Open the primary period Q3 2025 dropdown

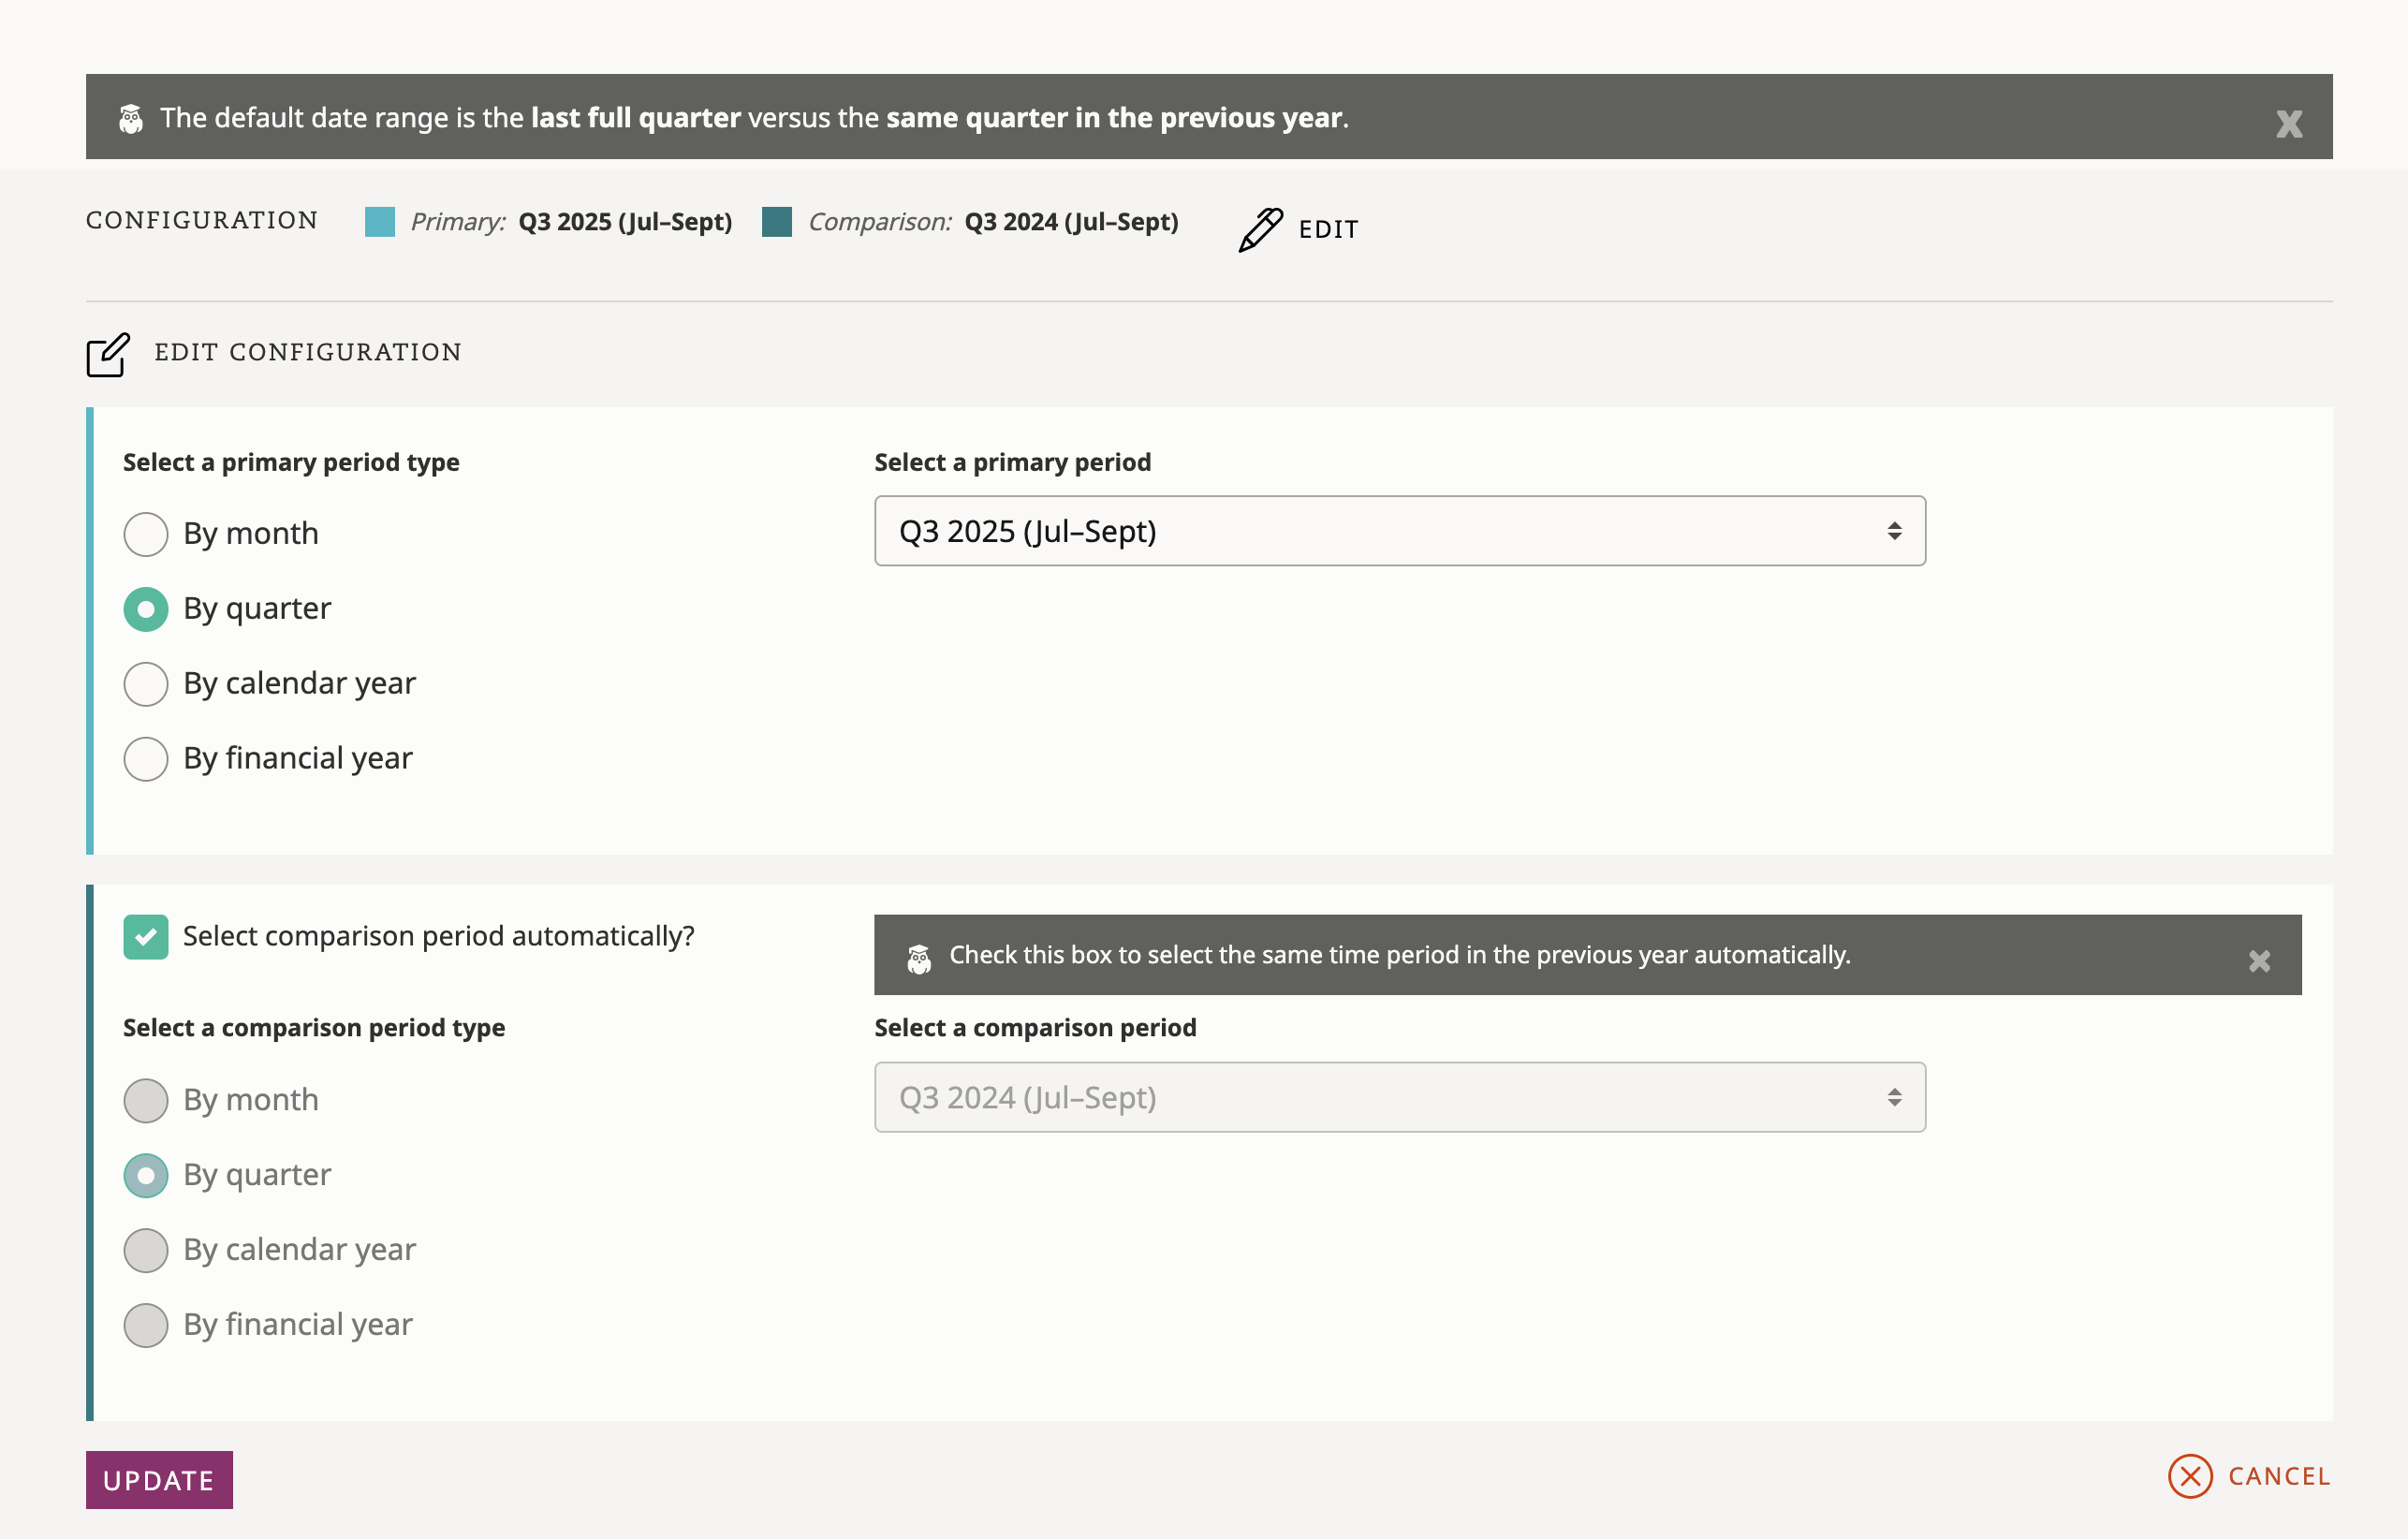coord(1398,531)
